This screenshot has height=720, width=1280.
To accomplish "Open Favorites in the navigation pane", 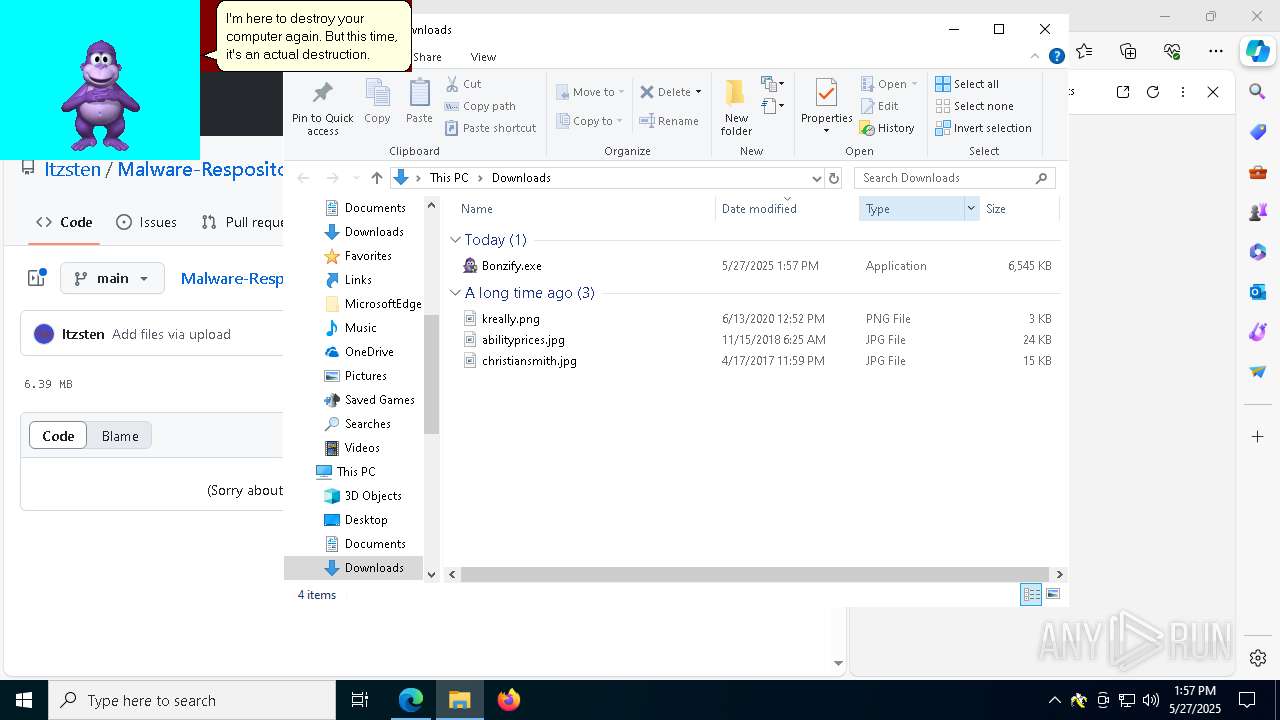I will pyautogui.click(x=368, y=256).
